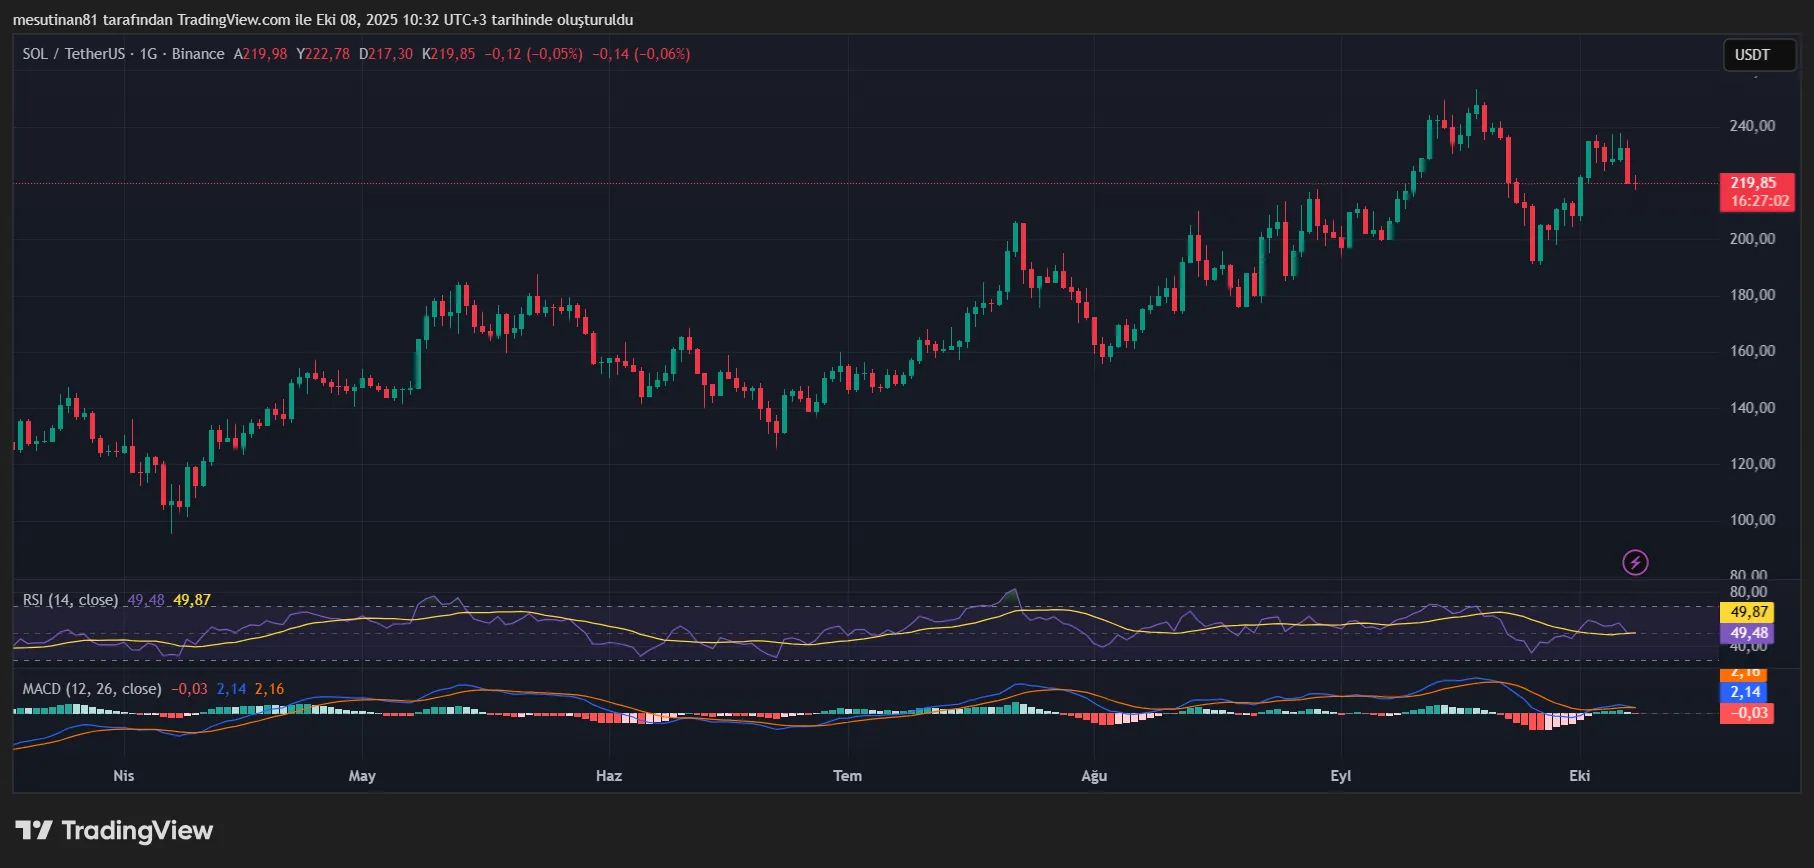Screen dimensions: 1814x868
Task: Click the Haz month label on time axis
Action: (x=608, y=776)
